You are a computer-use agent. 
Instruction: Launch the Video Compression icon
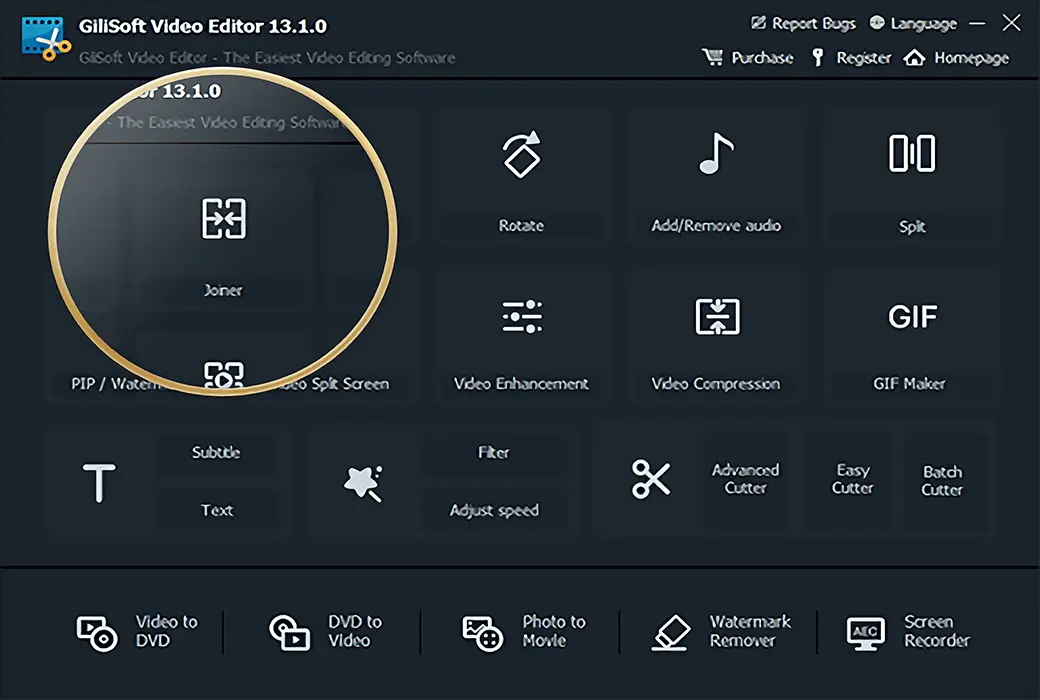coord(717,316)
